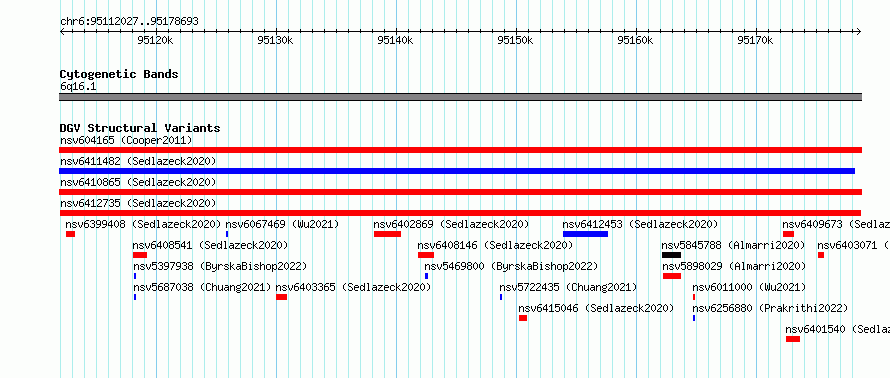Click the 95120k ruler tick label
This screenshot has height=378, width=890.
156,40
